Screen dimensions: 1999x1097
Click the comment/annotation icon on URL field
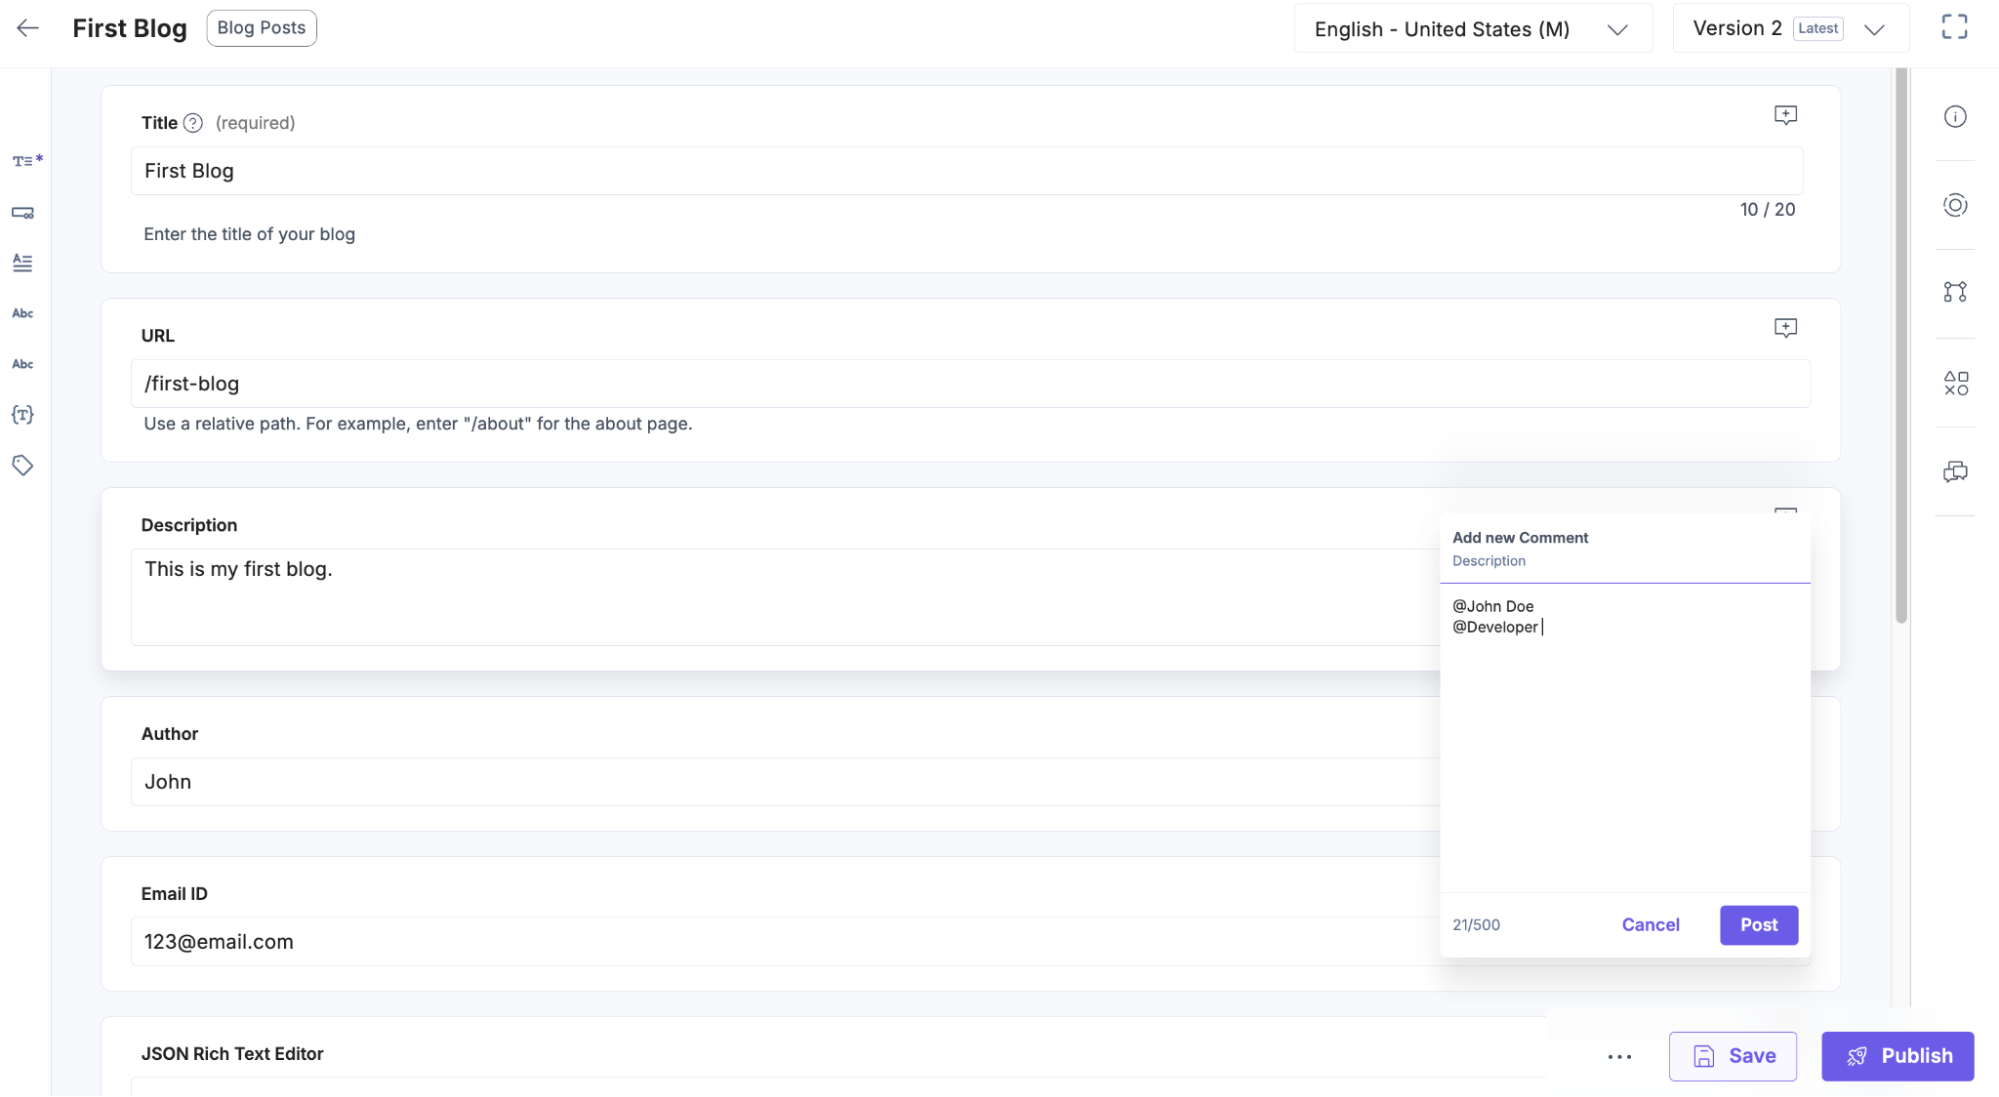1786,328
